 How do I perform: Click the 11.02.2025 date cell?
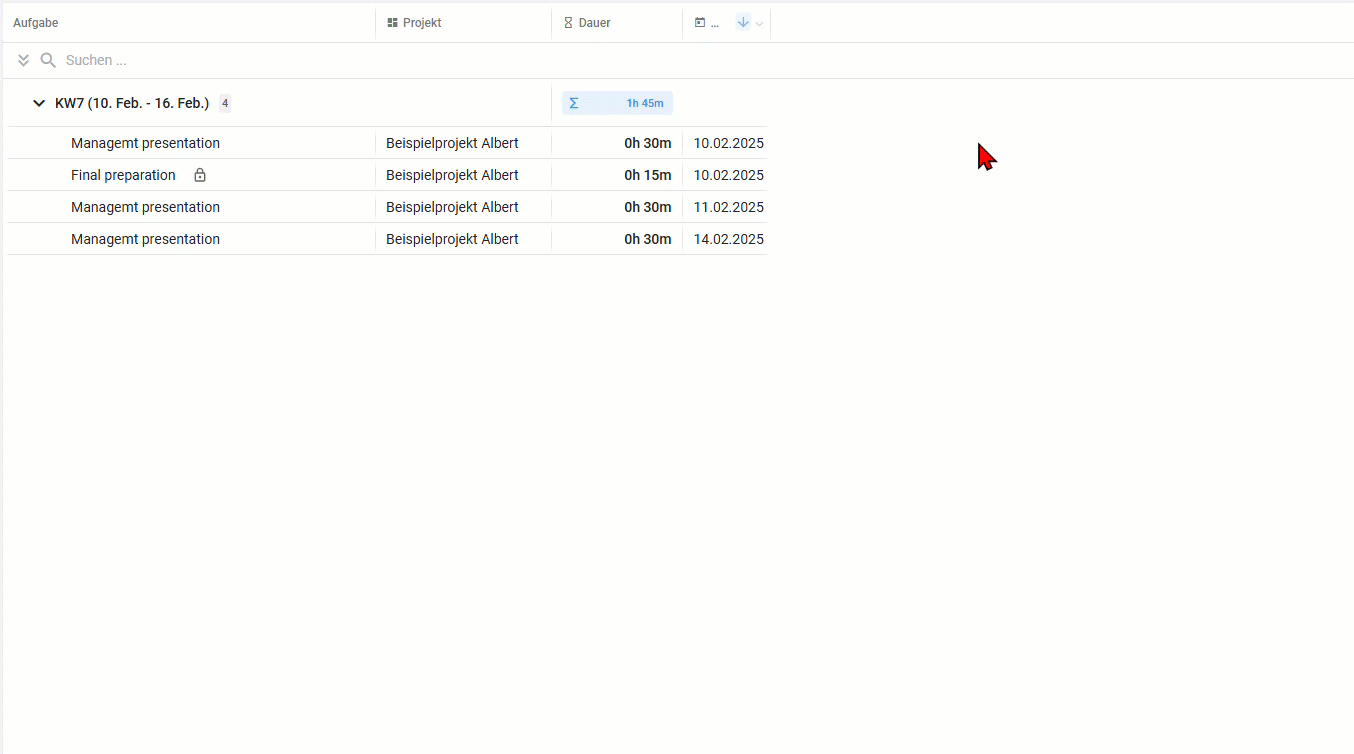point(729,207)
